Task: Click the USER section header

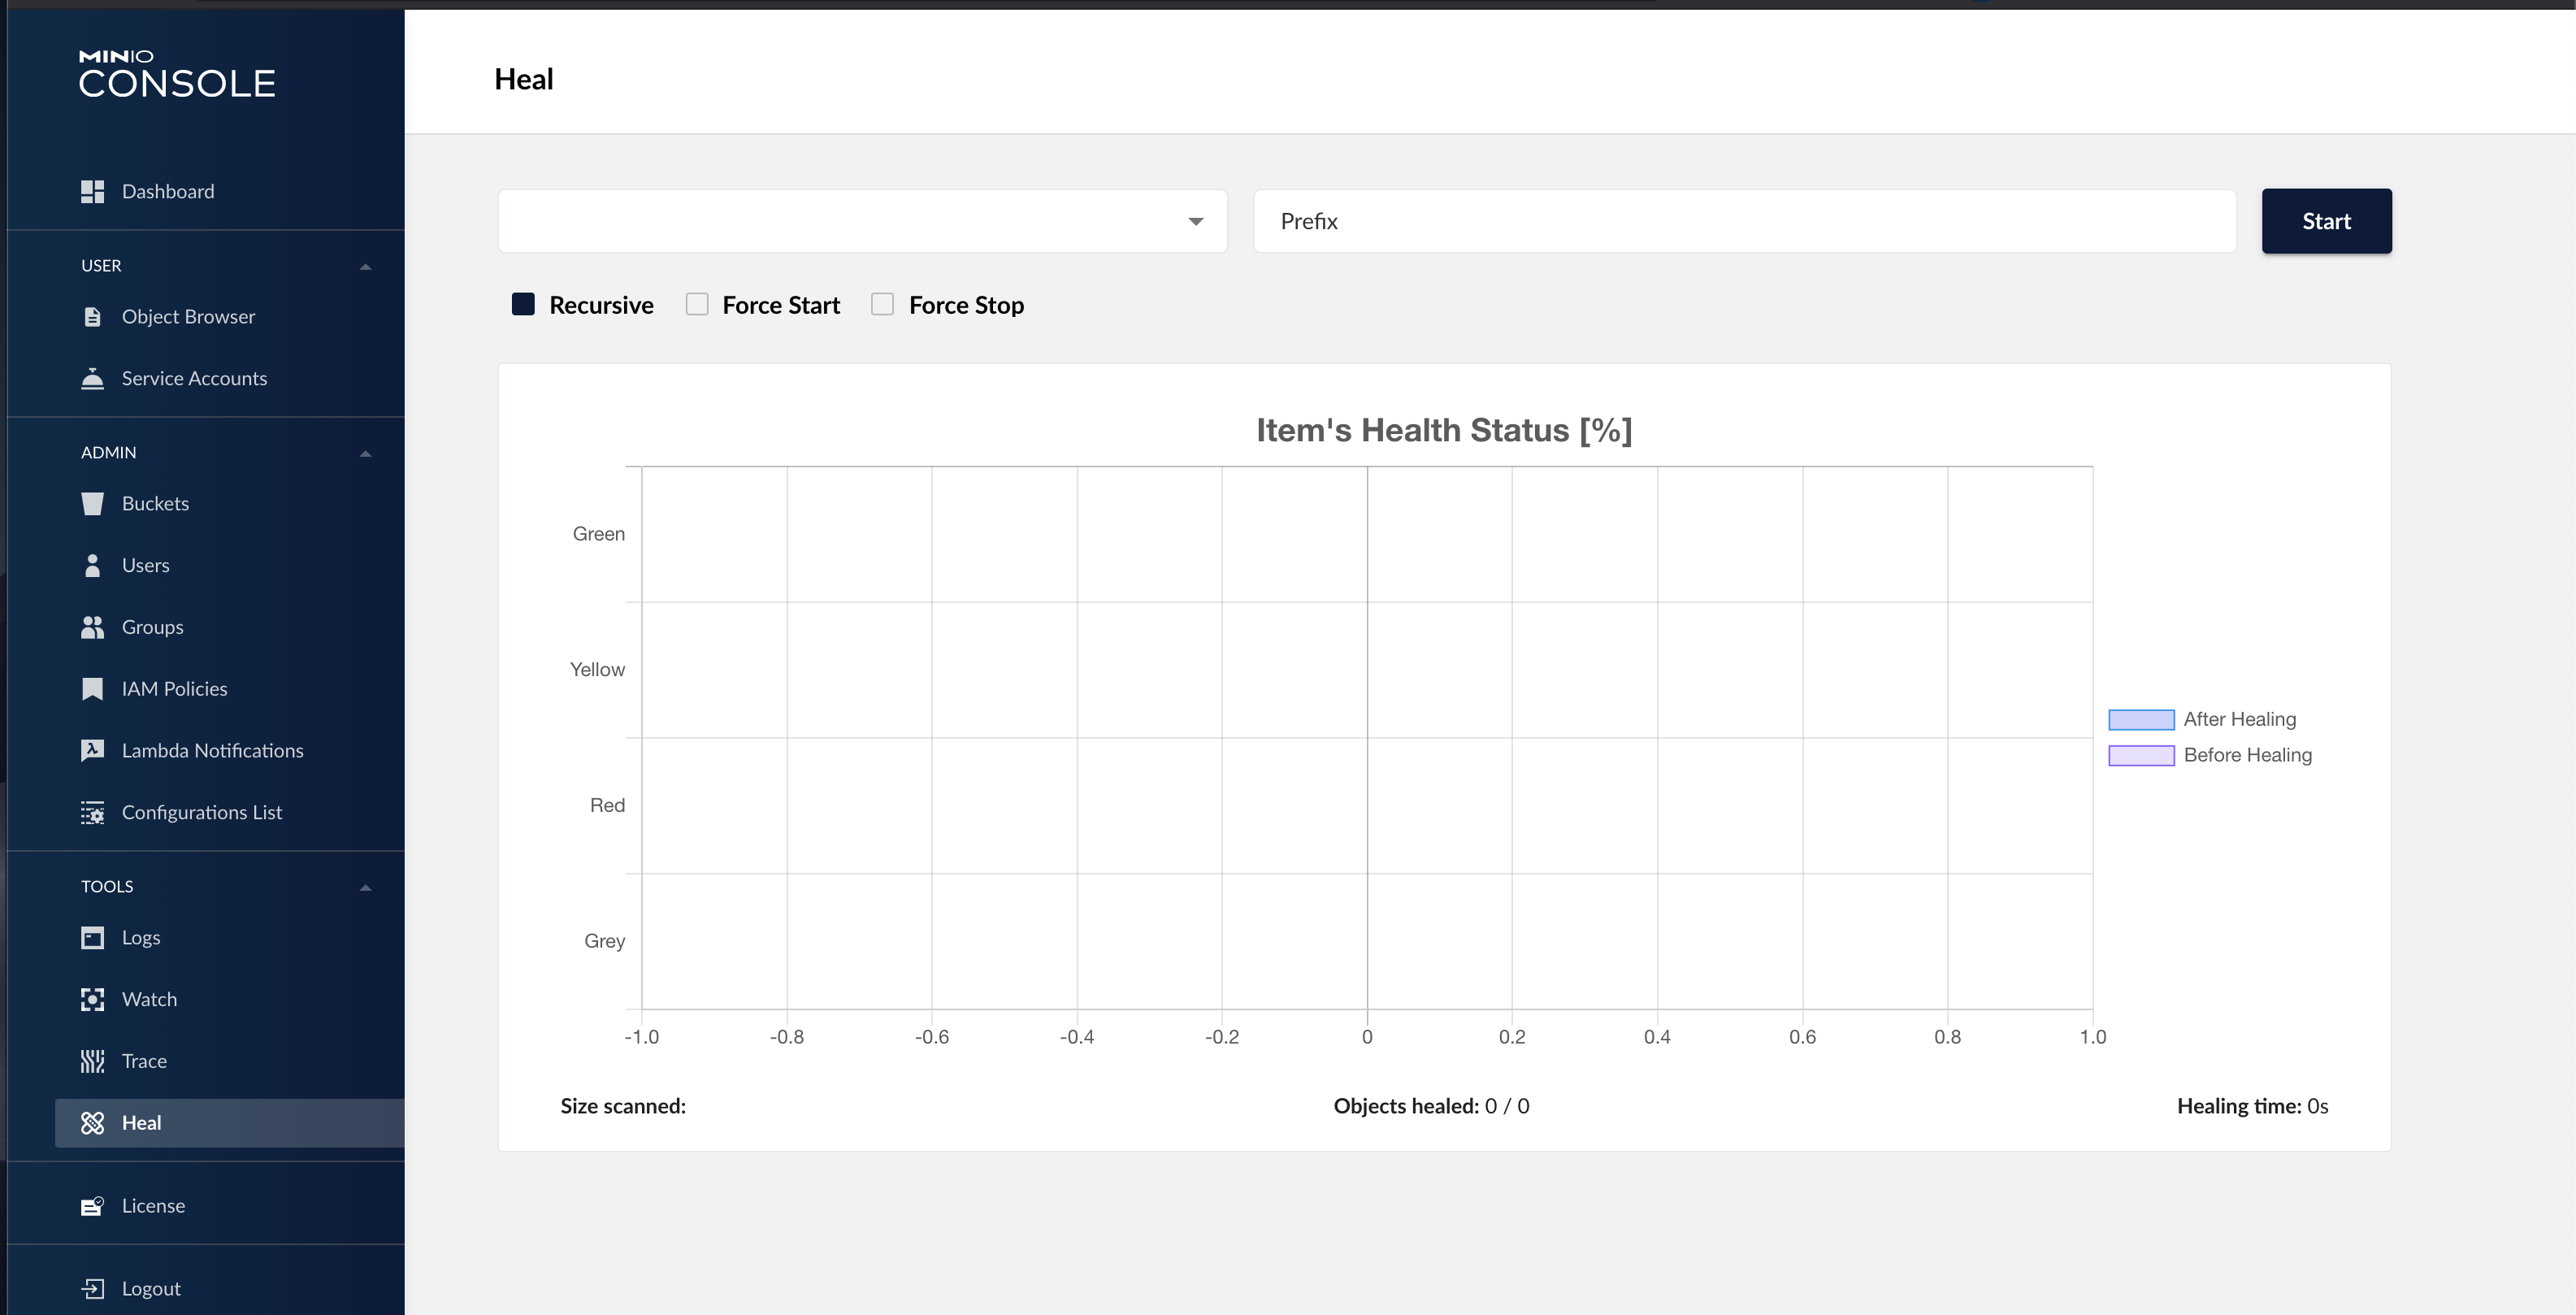Action: pyautogui.click(x=101, y=265)
